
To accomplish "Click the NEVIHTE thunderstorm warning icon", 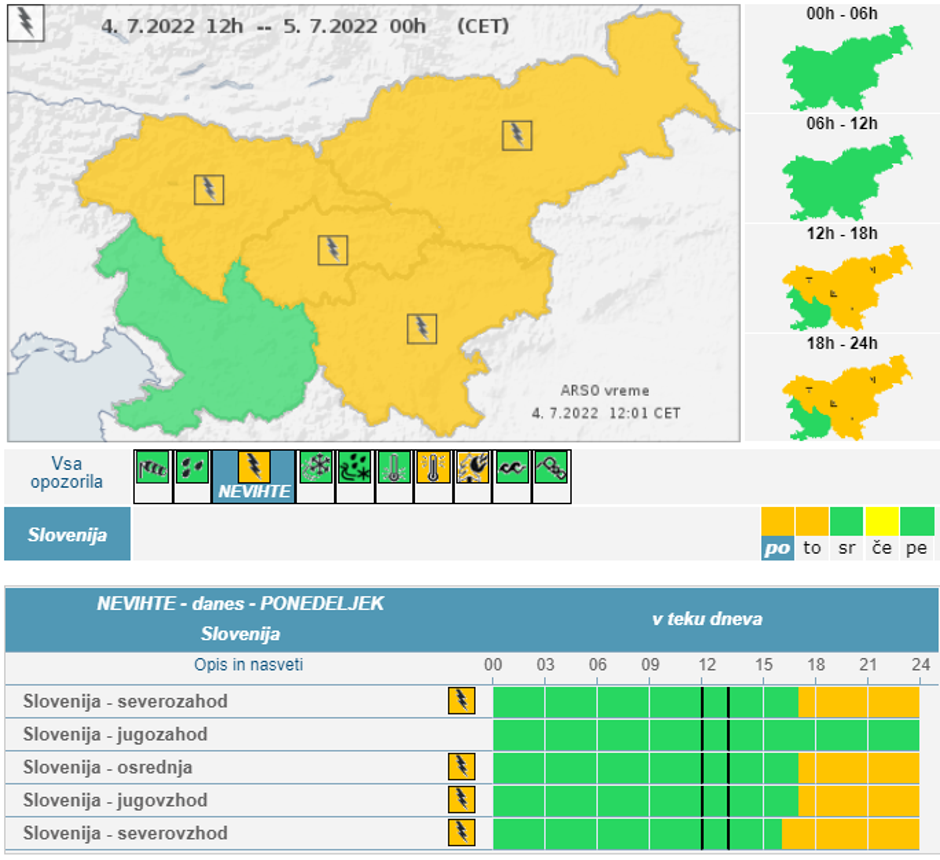I will coord(254,467).
